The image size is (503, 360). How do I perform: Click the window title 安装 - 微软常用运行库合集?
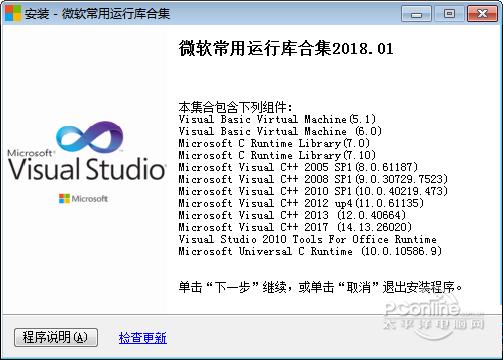pos(97,14)
